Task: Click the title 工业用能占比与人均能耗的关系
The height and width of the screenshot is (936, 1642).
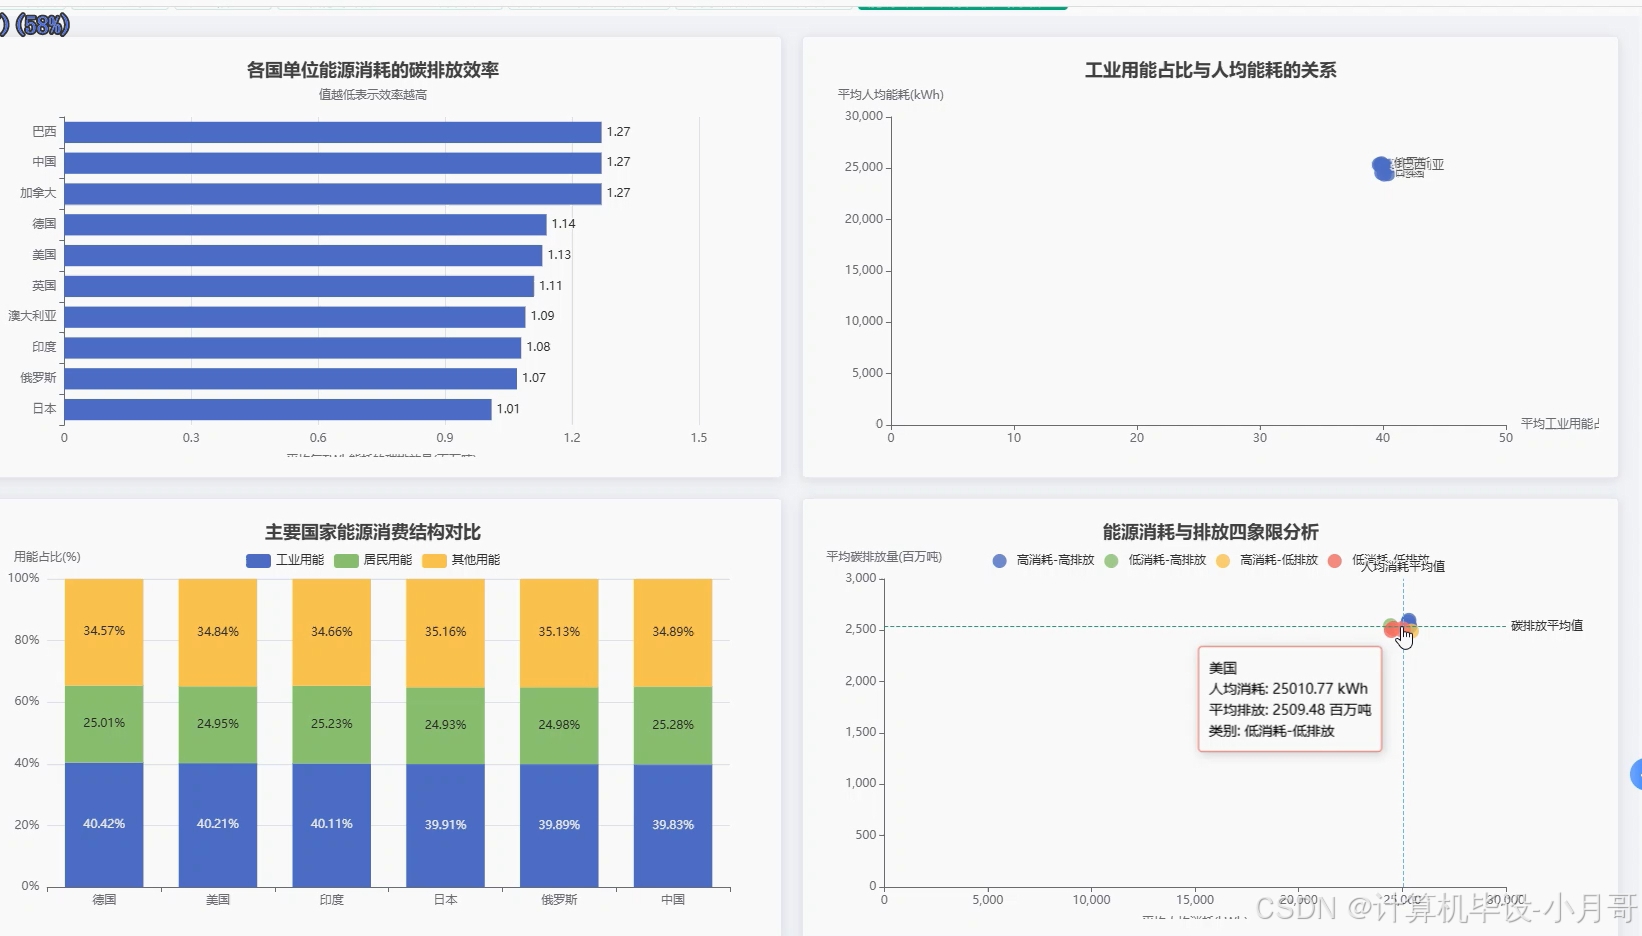Action: tap(1211, 70)
